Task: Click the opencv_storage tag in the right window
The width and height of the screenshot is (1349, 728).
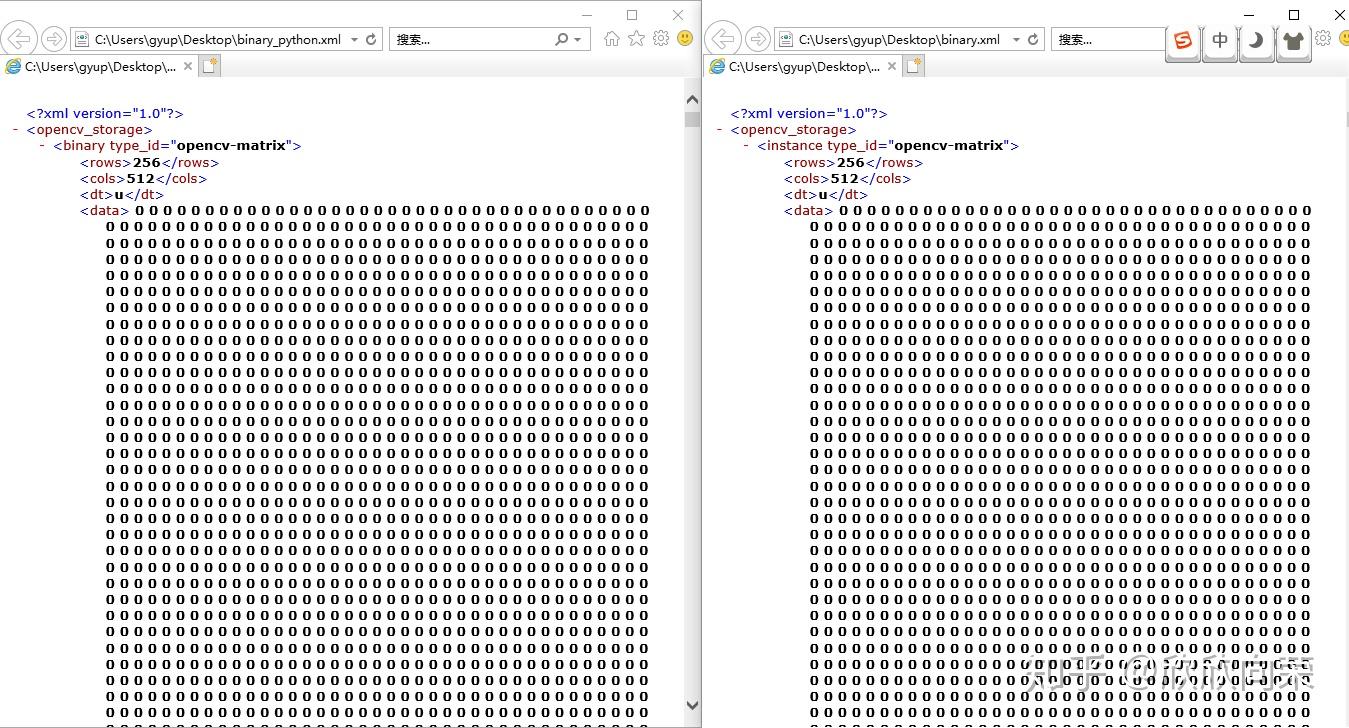Action: coord(794,130)
